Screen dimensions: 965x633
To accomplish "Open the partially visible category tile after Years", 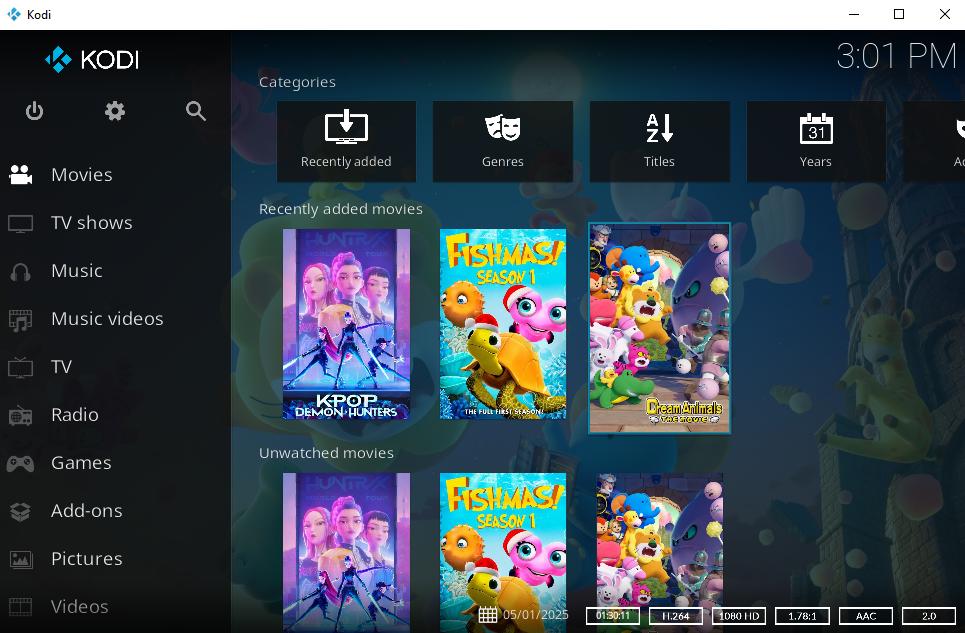I will (934, 141).
